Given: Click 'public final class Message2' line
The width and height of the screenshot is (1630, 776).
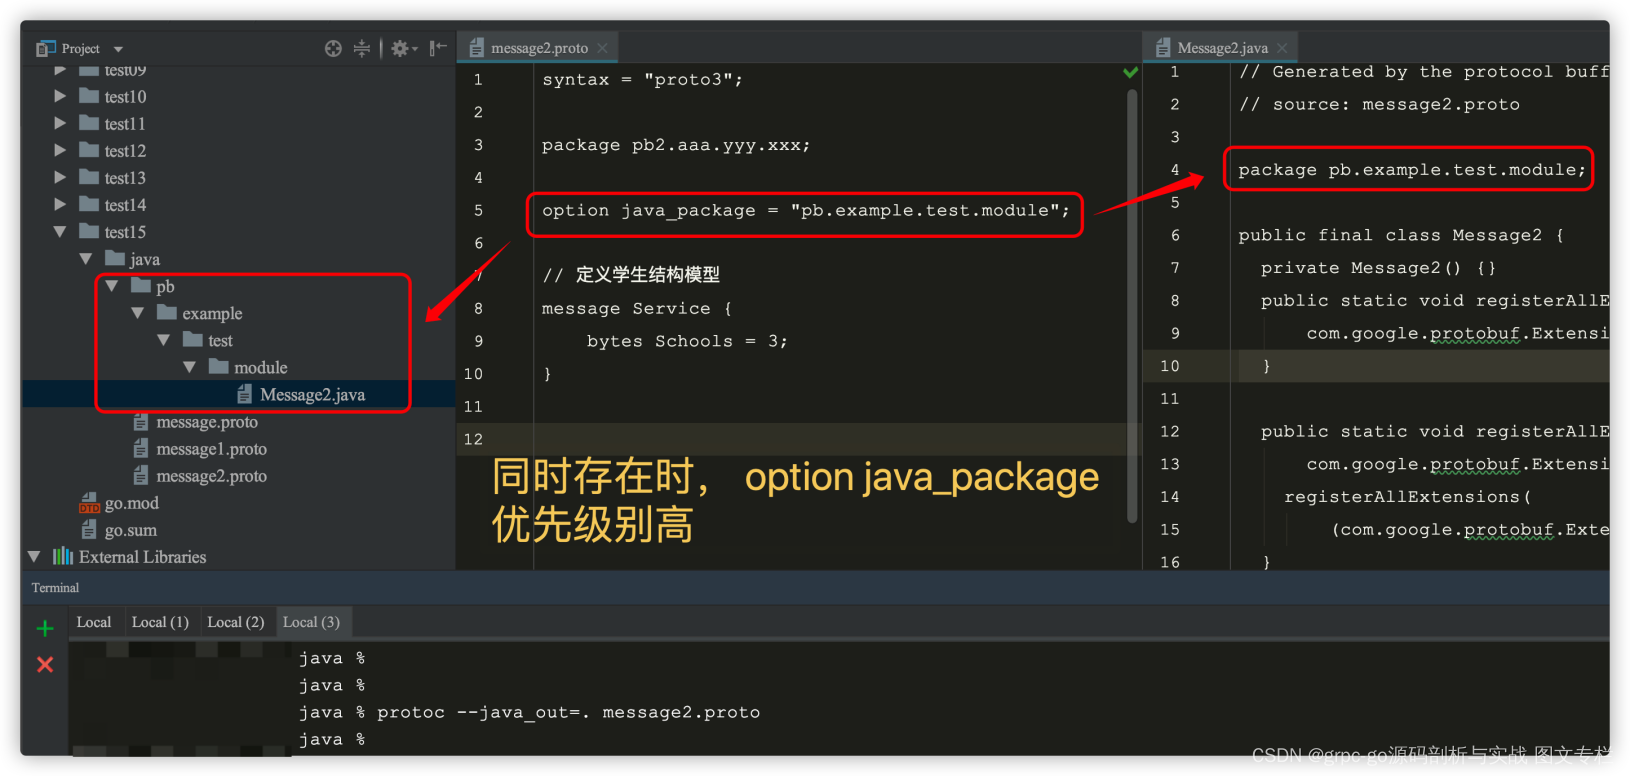Looking at the screenshot, I should (x=1401, y=235).
